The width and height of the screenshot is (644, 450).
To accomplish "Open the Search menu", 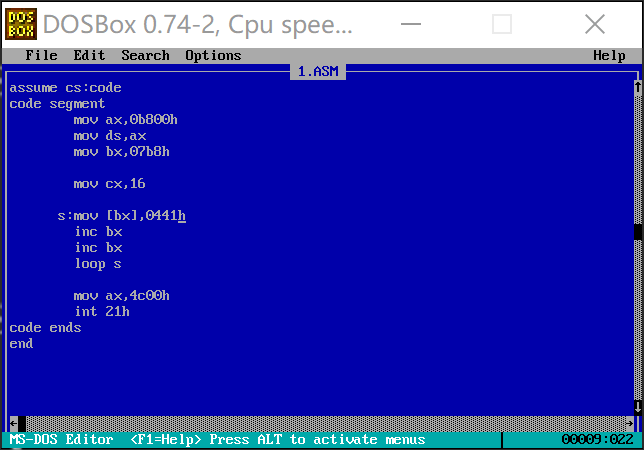I will pyautogui.click(x=145, y=56).
